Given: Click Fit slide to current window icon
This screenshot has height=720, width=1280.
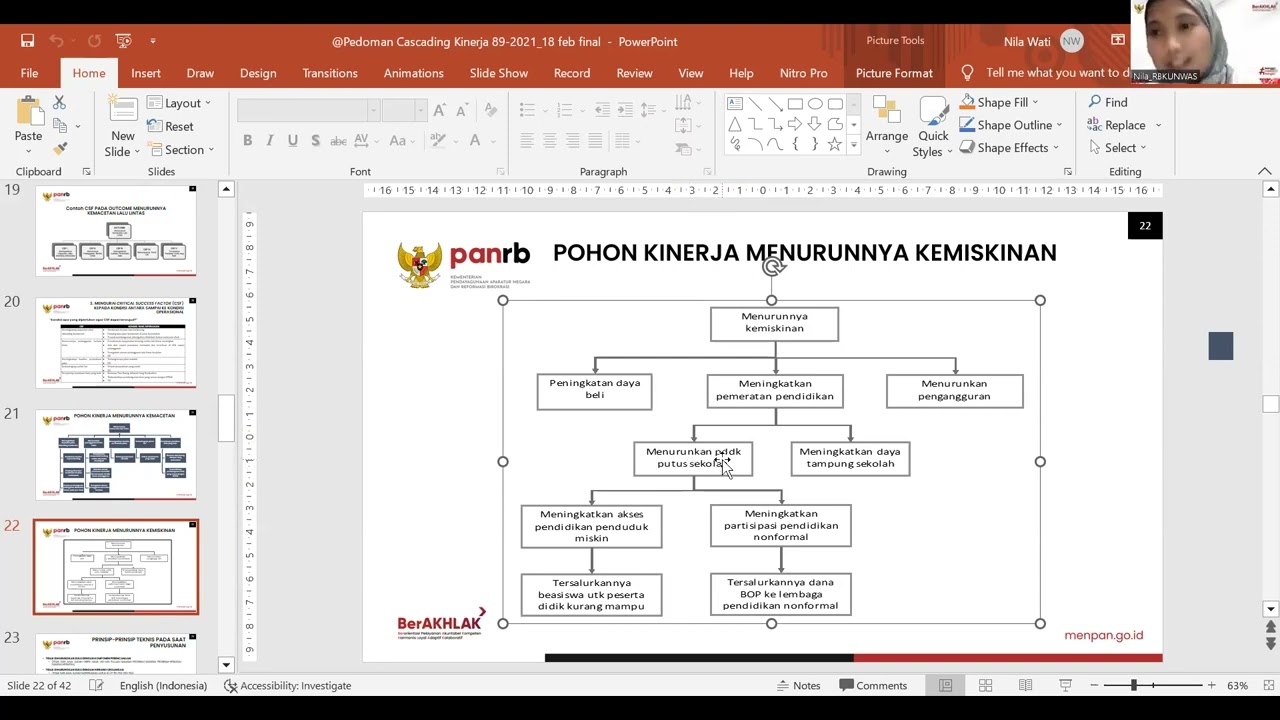Looking at the screenshot, I should pos(1269,685).
